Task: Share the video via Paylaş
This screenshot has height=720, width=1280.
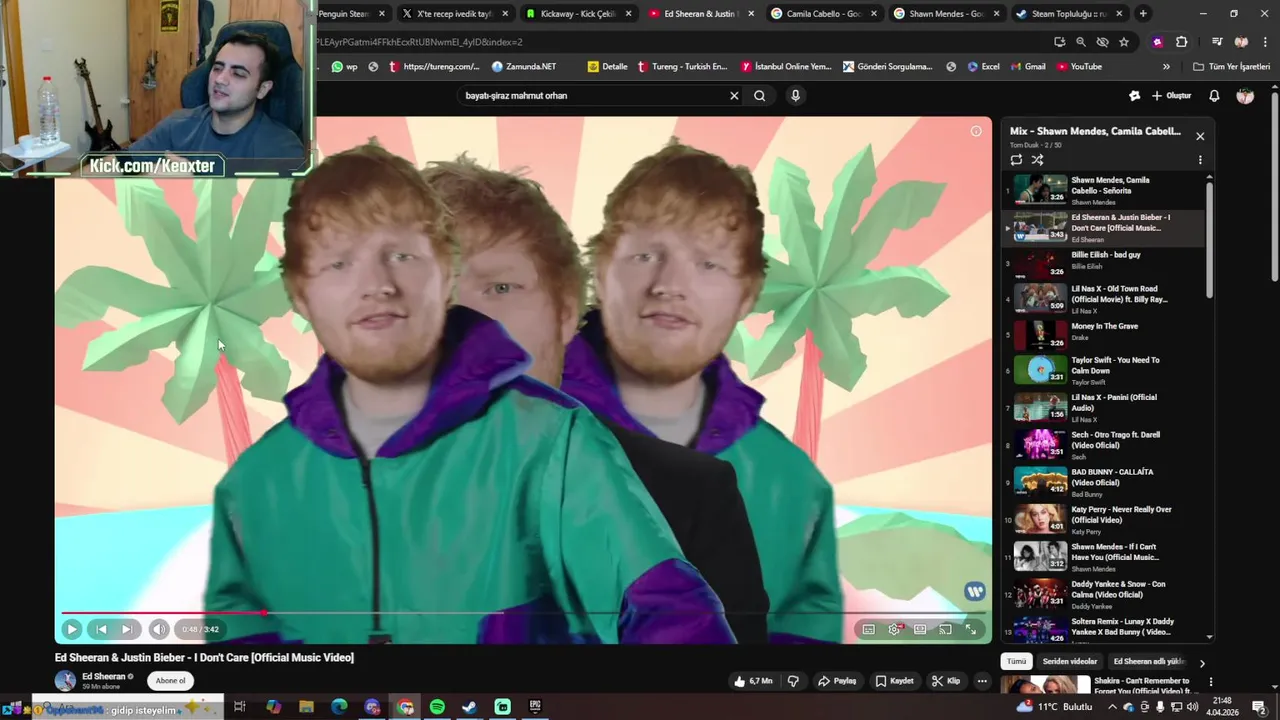Action: (x=837, y=681)
